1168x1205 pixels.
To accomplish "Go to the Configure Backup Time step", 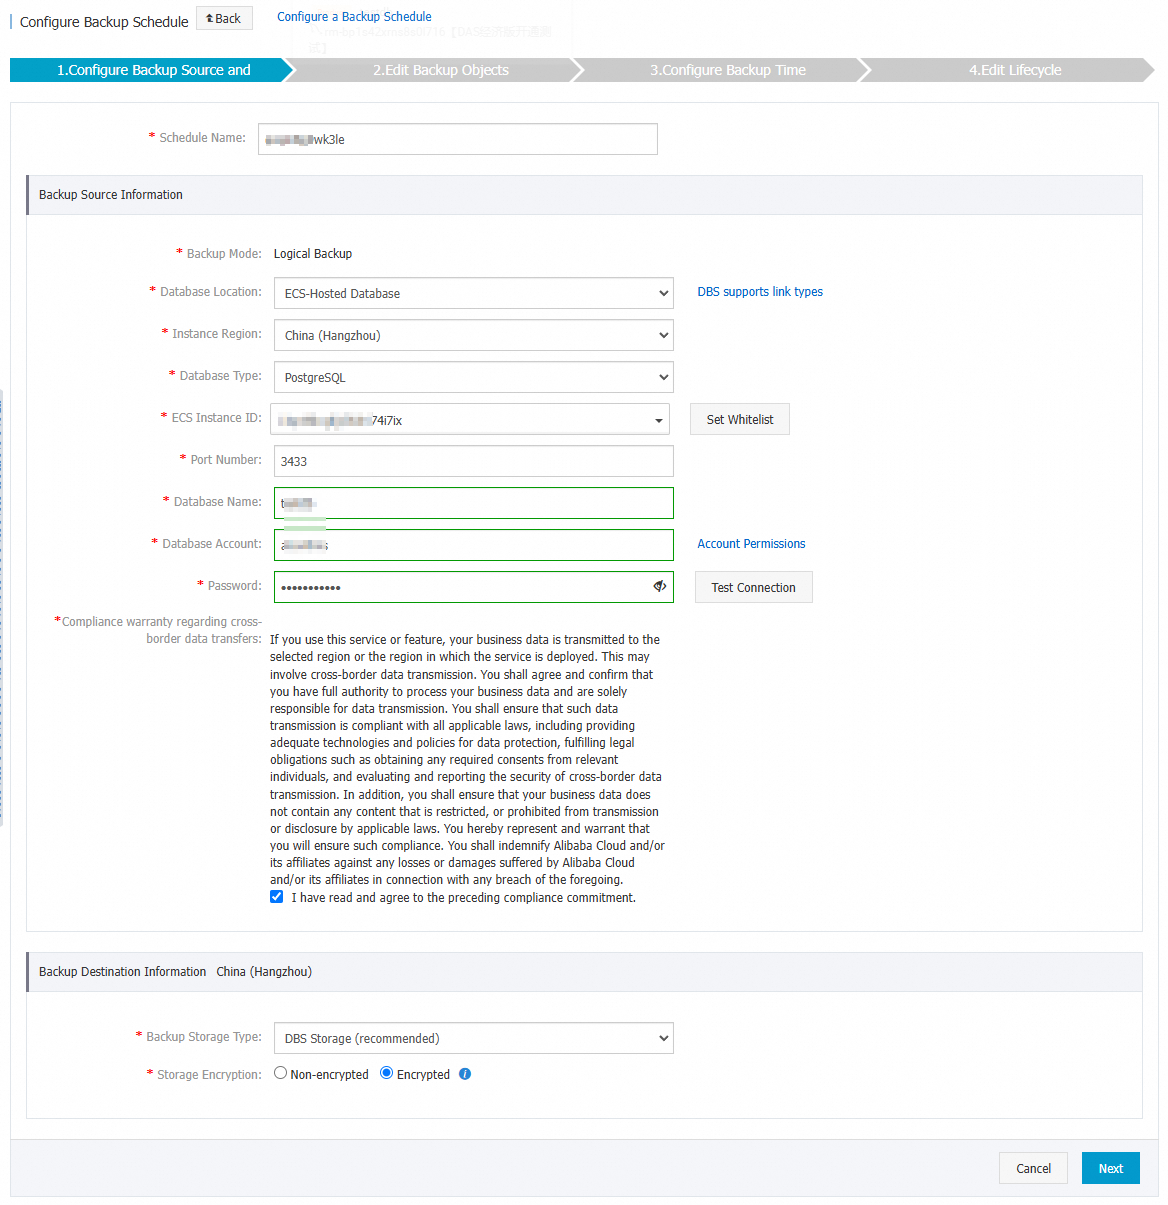I will pyautogui.click(x=727, y=70).
